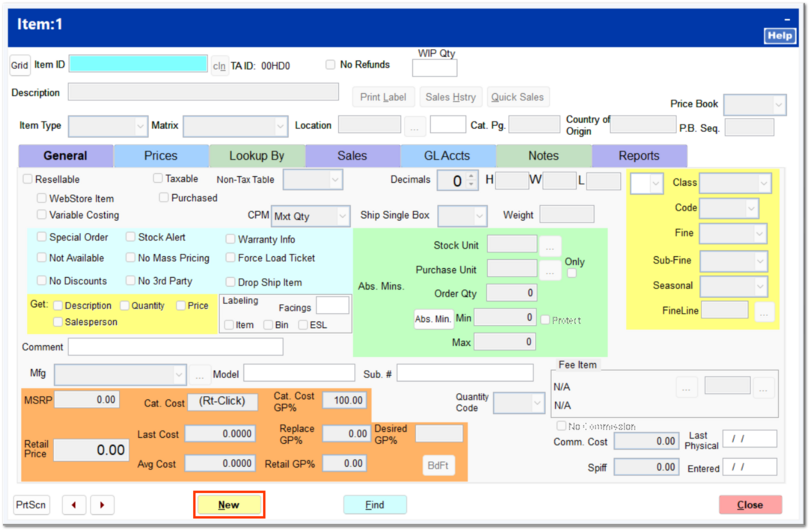Open the GL Accts tab
Screen dimensions: 810x531
point(448,156)
